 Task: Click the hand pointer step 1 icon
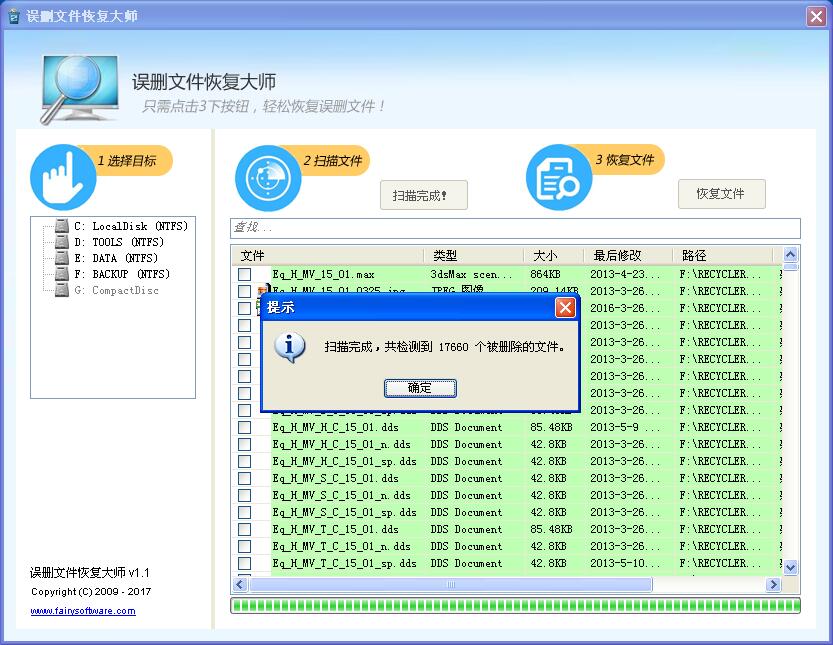coord(63,177)
